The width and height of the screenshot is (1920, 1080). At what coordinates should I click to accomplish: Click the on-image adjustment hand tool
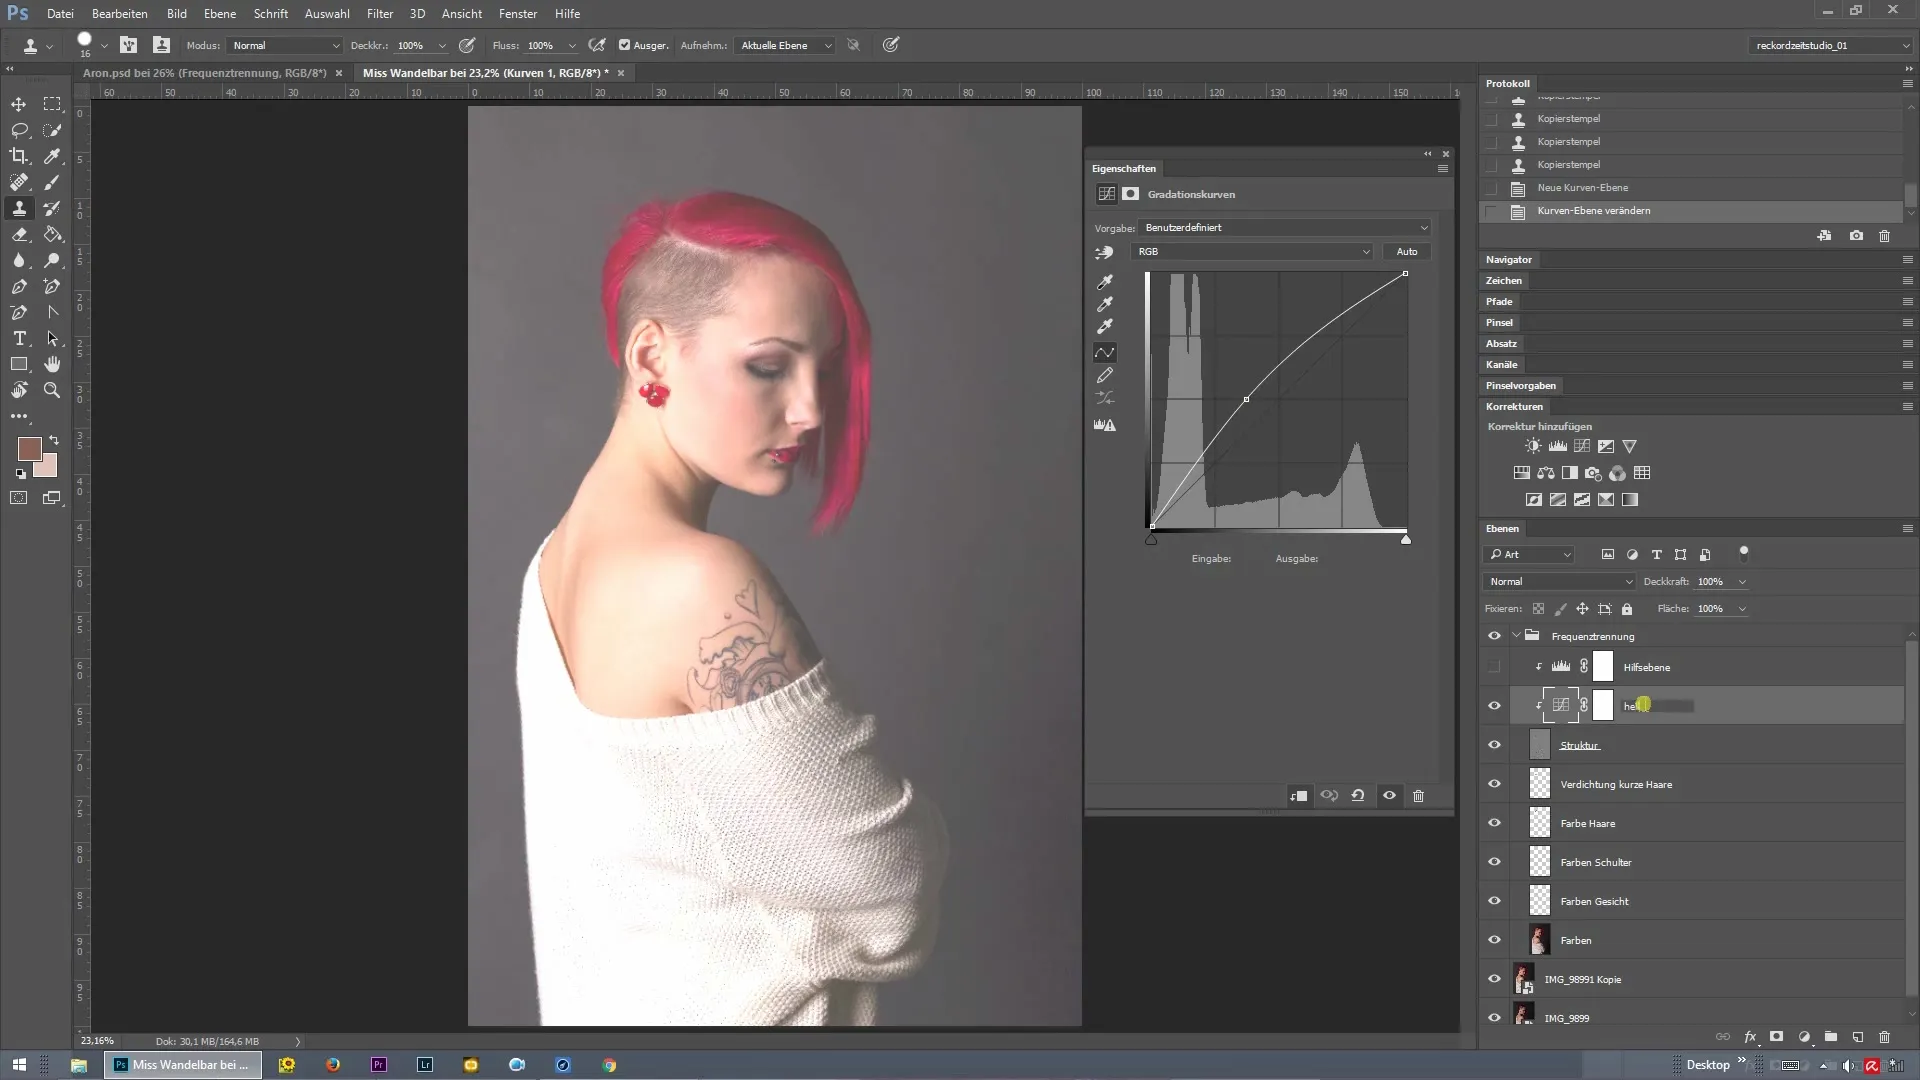coord(1104,253)
